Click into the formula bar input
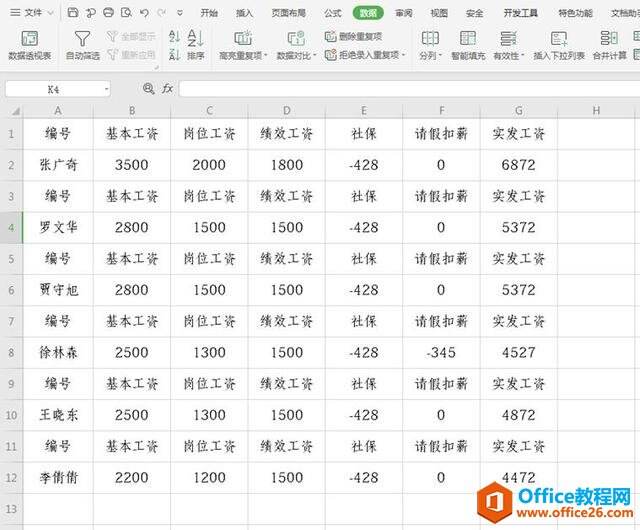 [x=409, y=89]
